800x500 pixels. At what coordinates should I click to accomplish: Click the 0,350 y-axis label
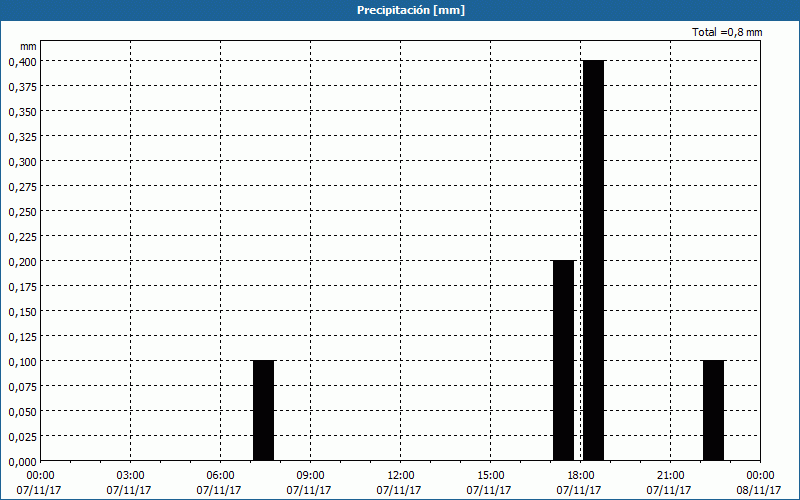[x=22, y=111]
